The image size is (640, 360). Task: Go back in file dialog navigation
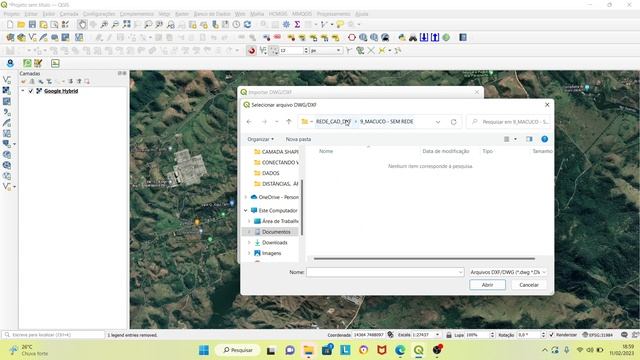coord(249,122)
